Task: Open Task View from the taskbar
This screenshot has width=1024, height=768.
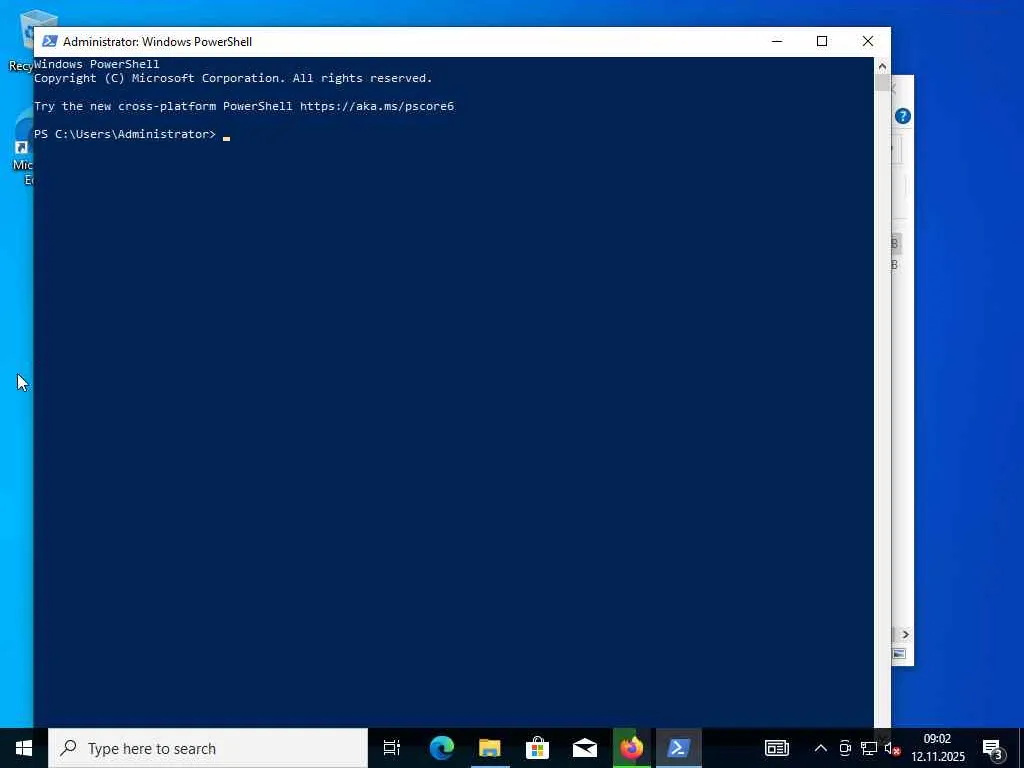Action: tap(392, 748)
